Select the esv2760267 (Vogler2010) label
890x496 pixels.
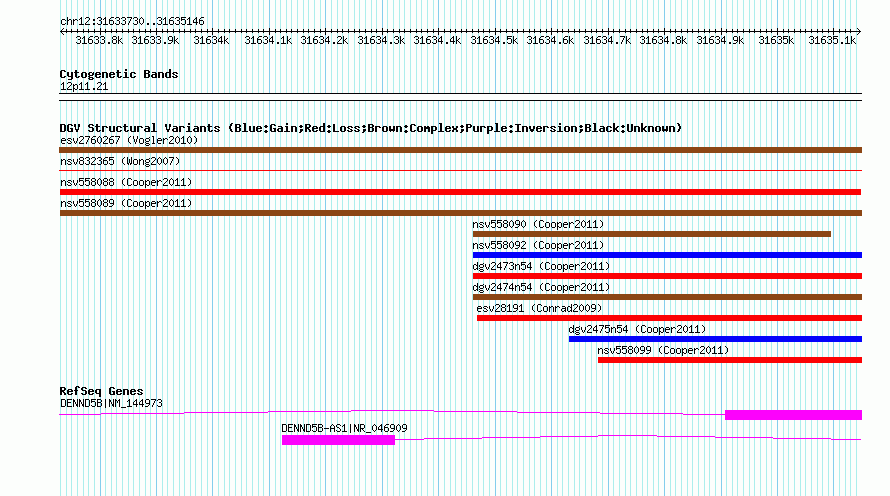(129, 140)
